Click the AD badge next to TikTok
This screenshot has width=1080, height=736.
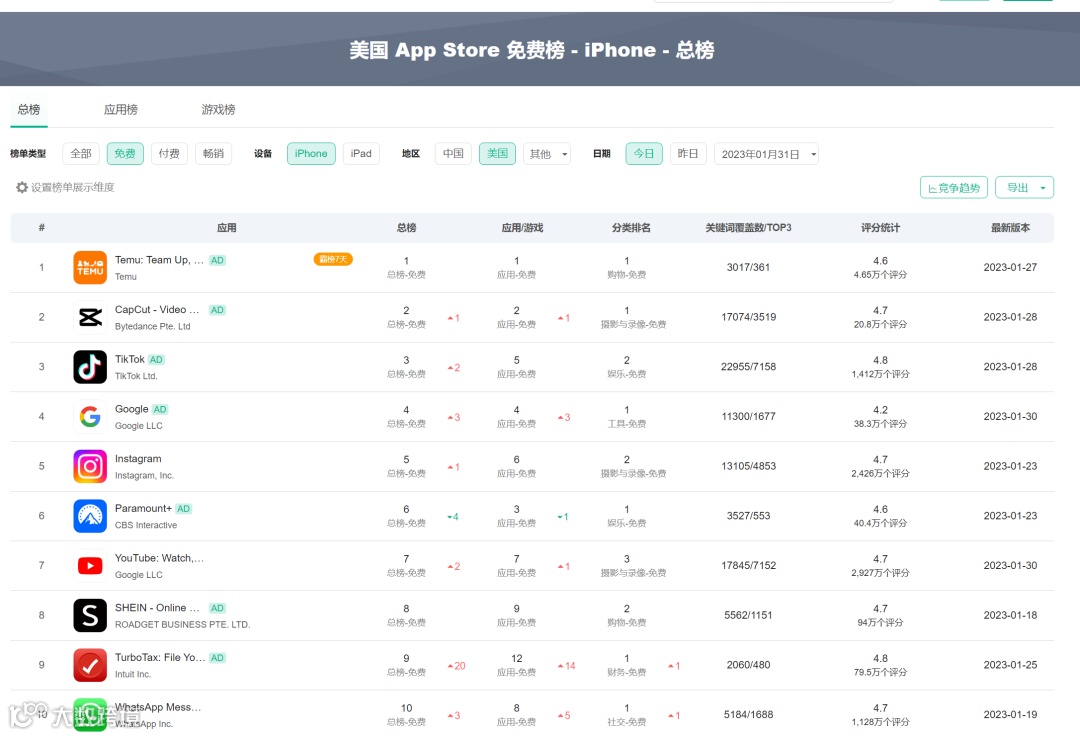tap(156, 359)
